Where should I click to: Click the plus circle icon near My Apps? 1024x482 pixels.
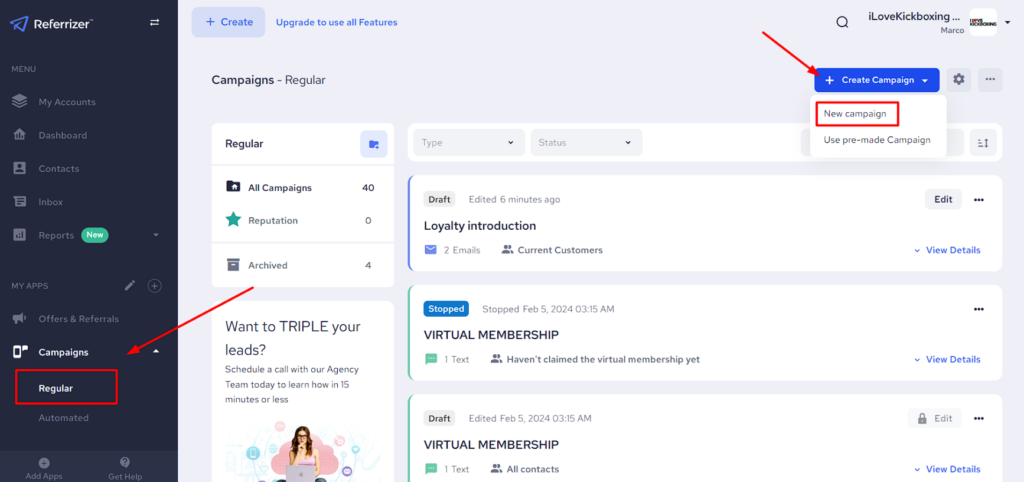coord(155,286)
